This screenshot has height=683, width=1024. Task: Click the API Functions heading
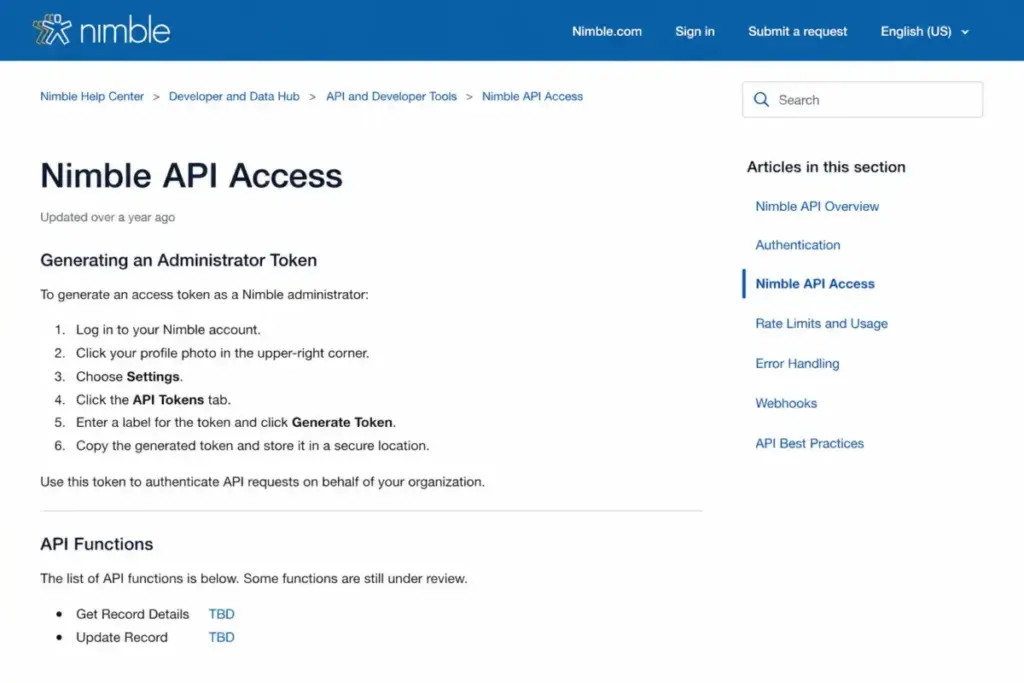[97, 545]
